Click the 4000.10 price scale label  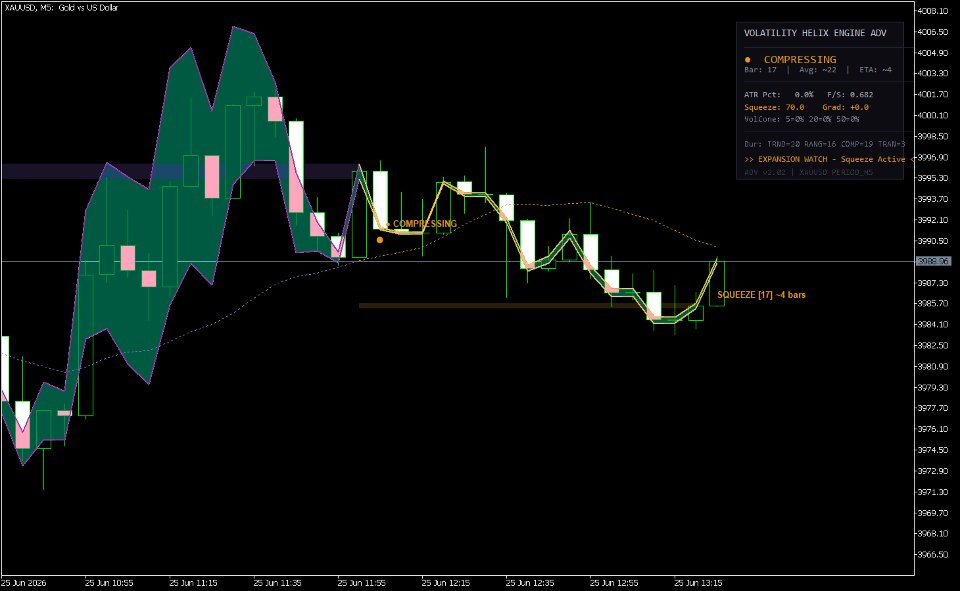pos(932,115)
